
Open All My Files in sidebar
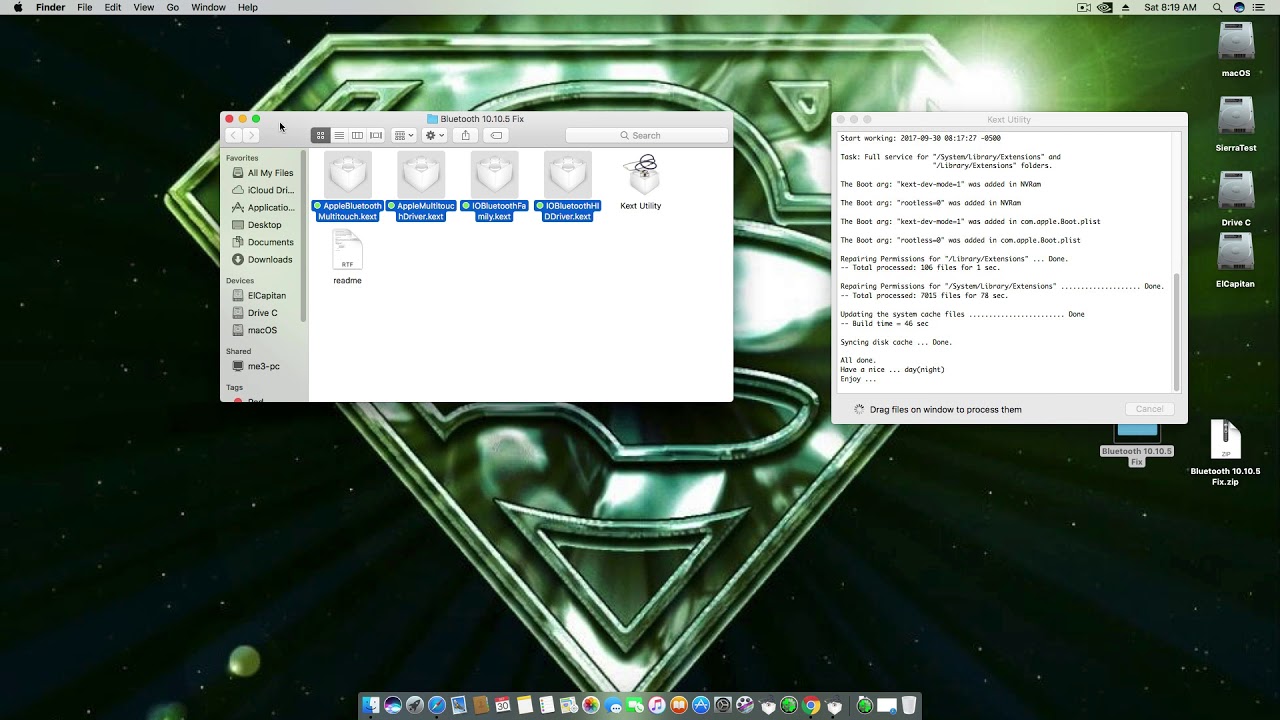[x=262, y=173]
